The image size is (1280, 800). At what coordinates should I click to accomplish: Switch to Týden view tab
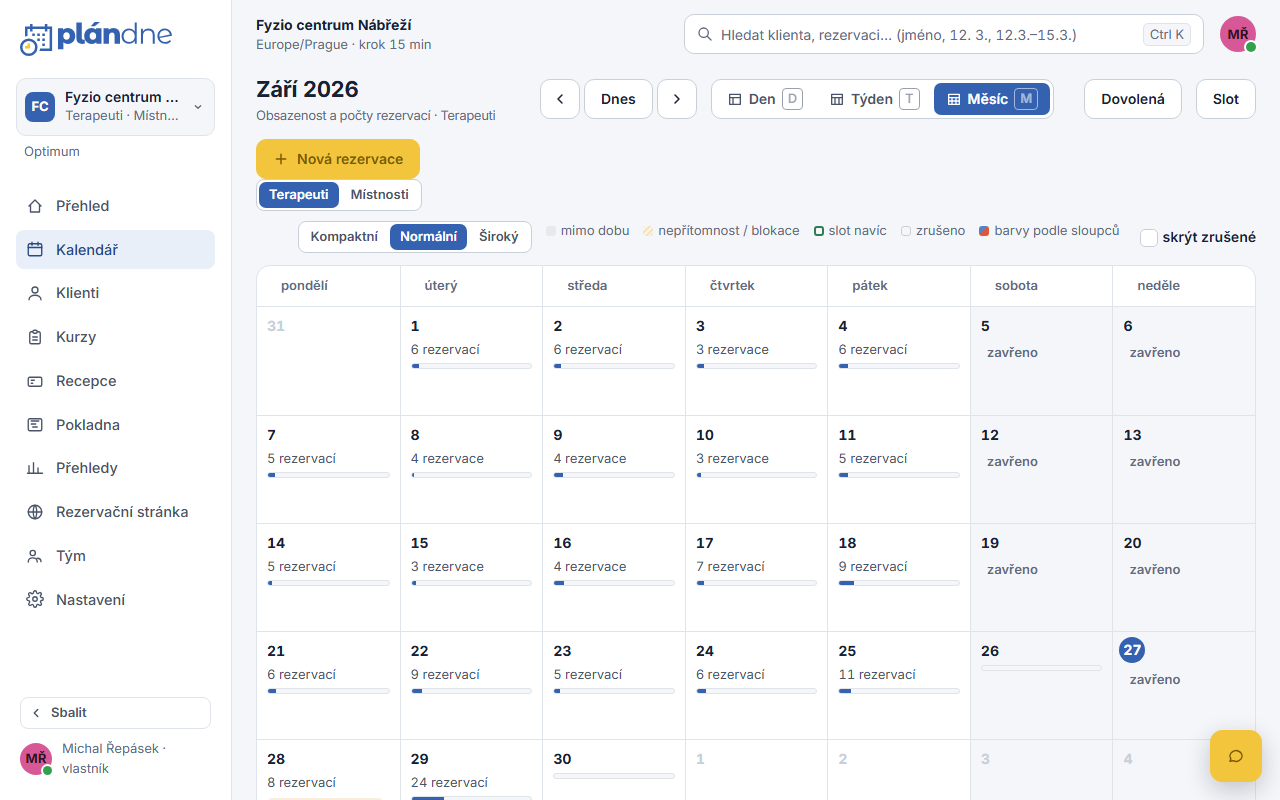[874, 99]
